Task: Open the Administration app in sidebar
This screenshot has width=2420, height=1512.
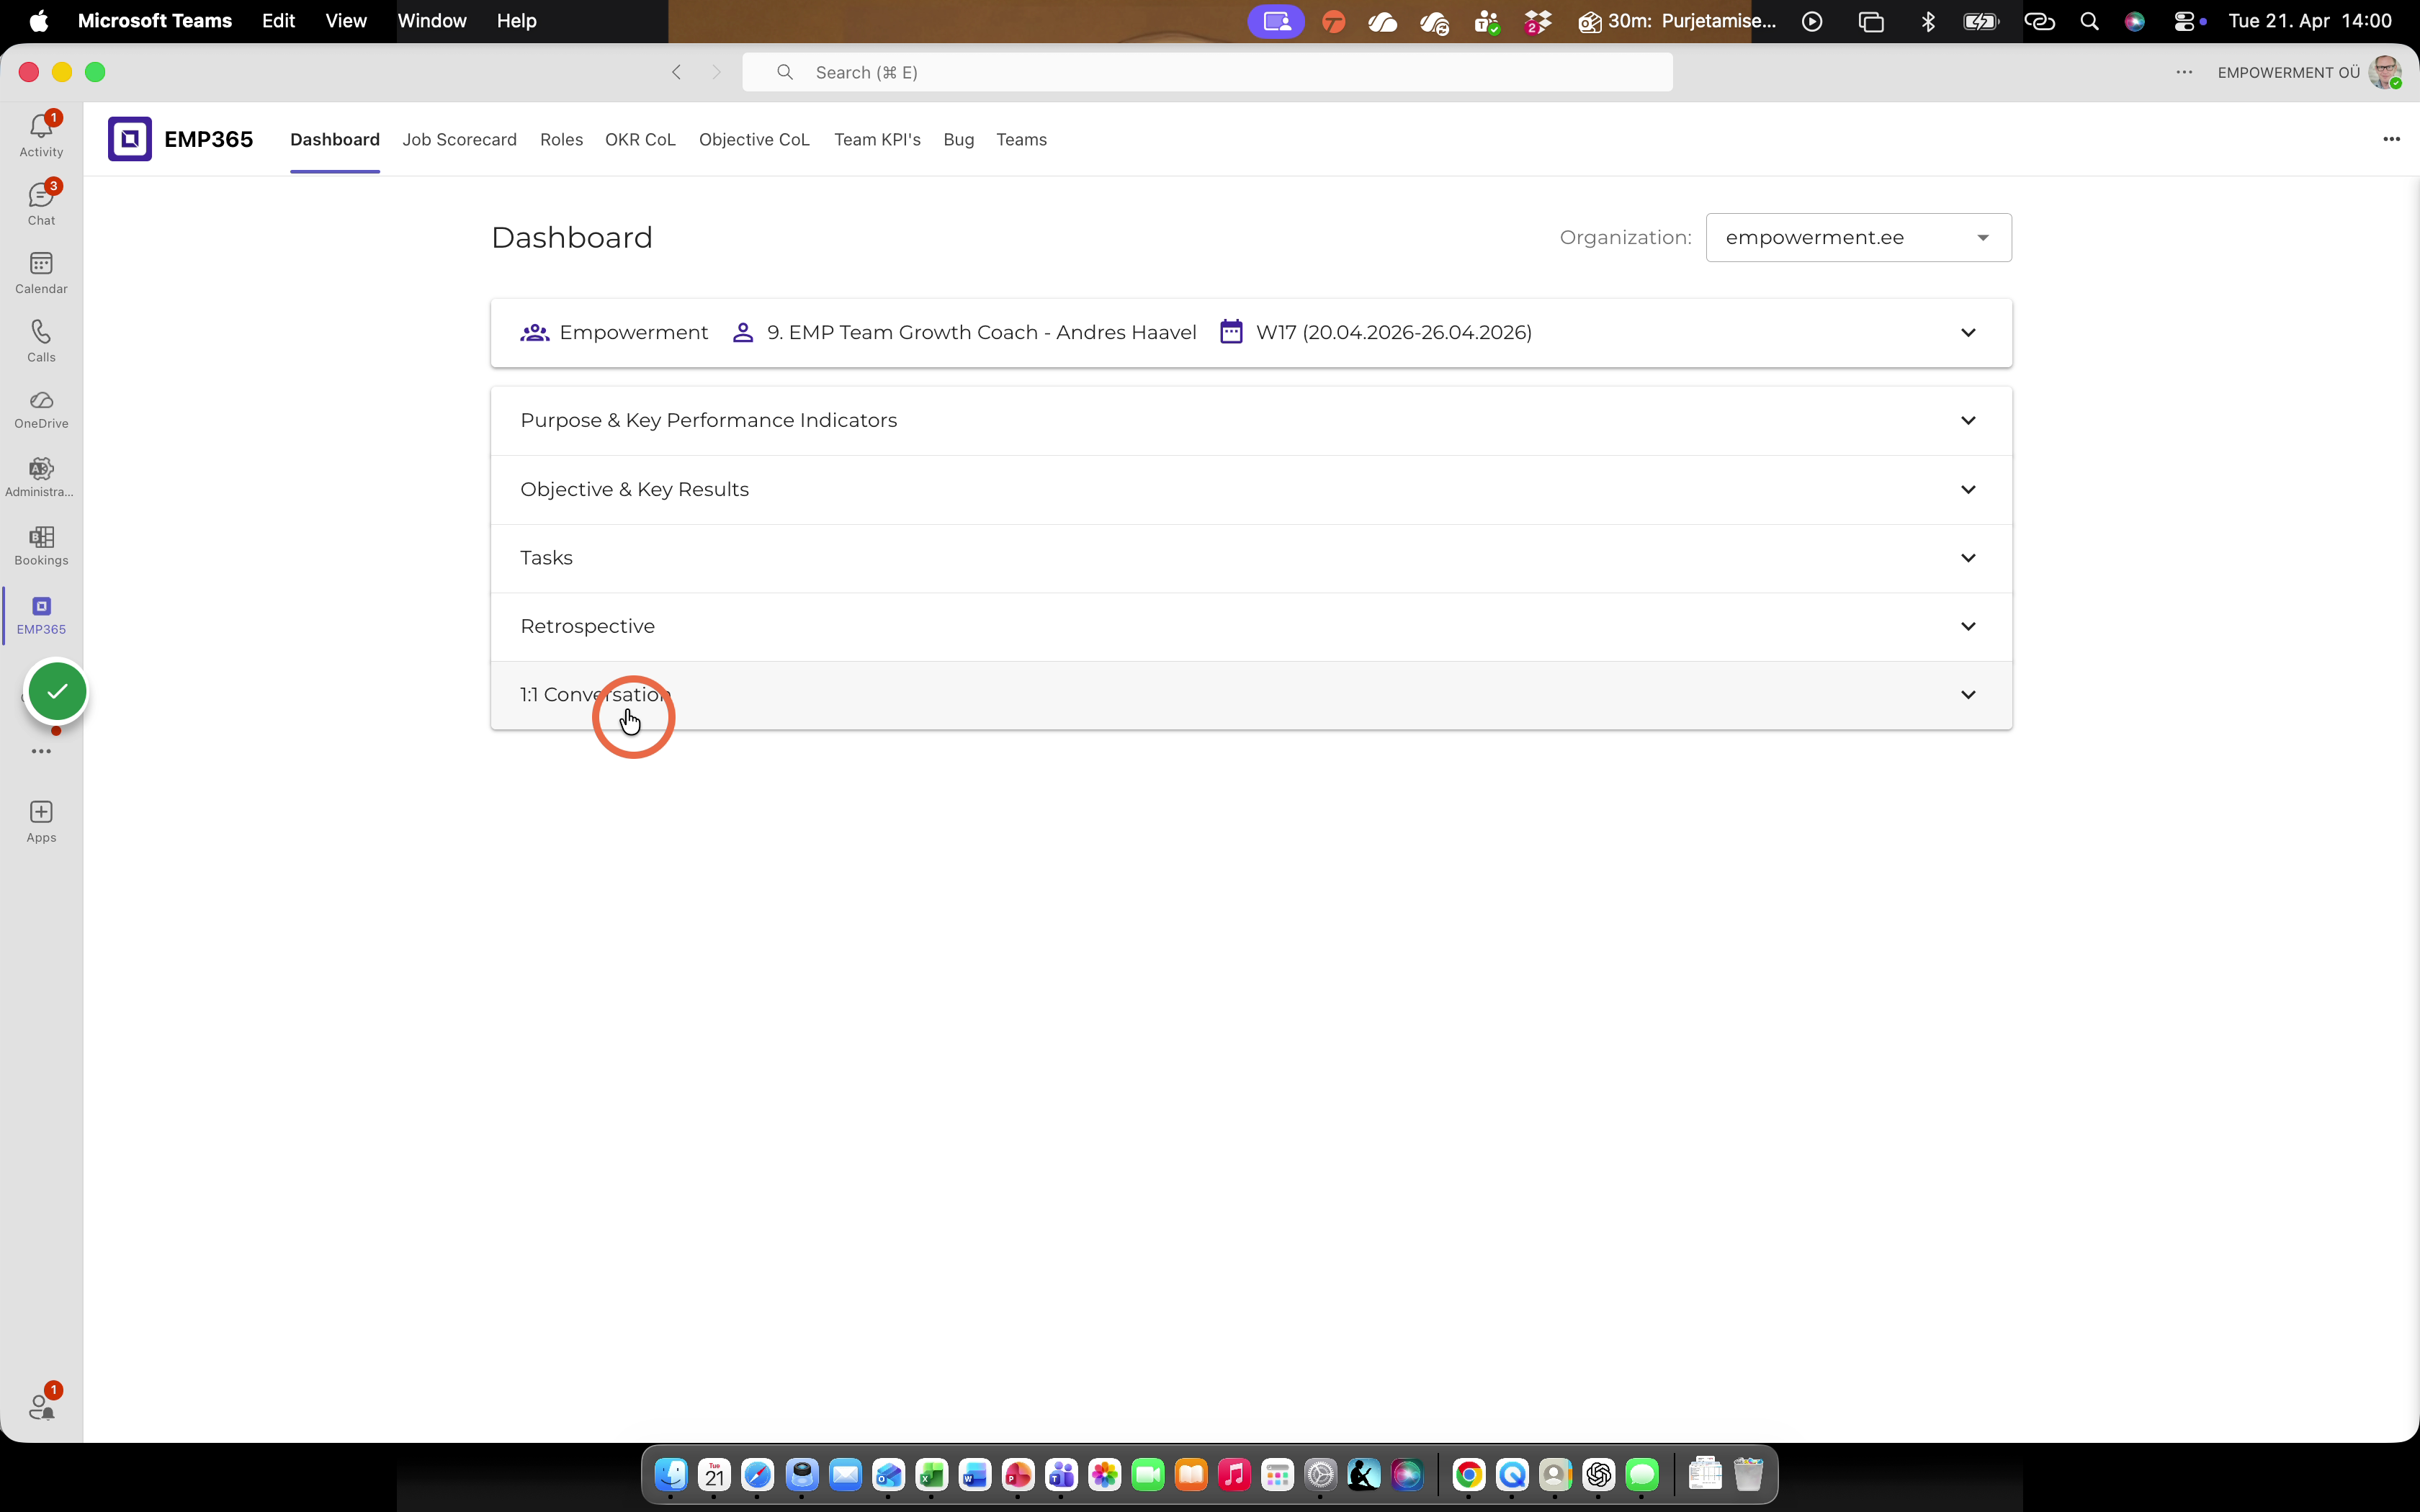Action: tap(41, 477)
